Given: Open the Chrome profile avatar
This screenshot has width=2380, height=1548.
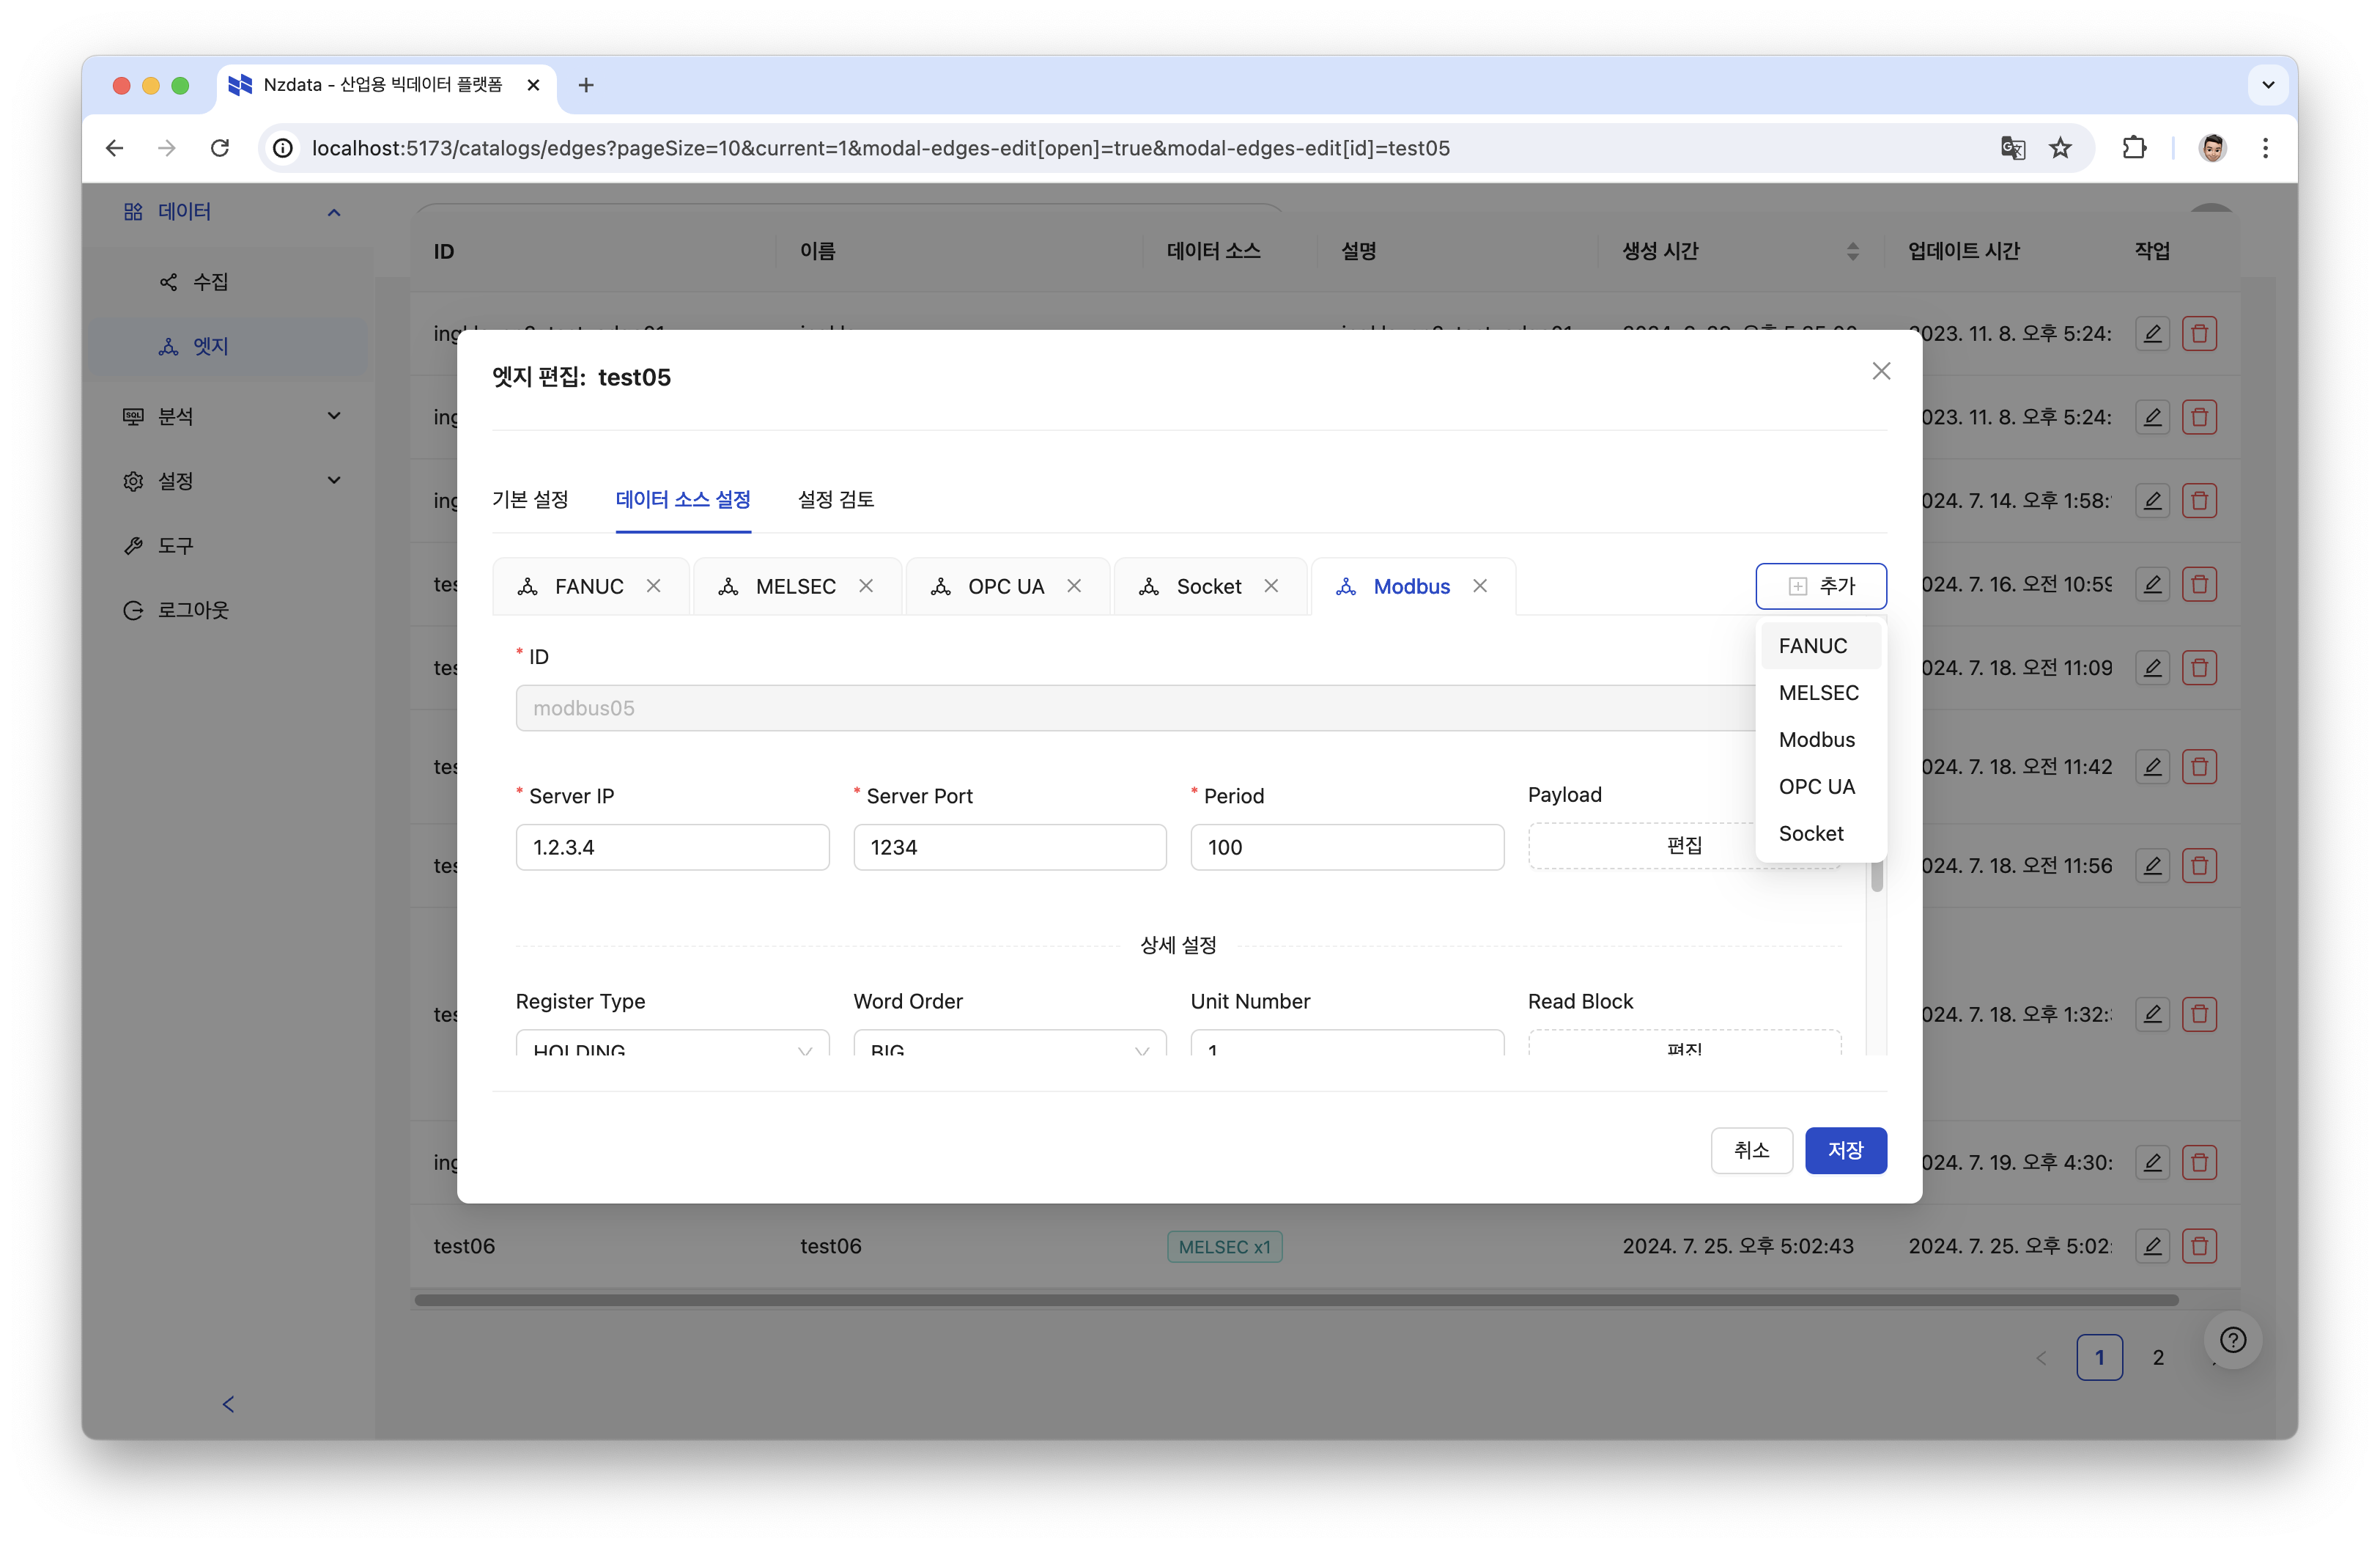Looking at the screenshot, I should tap(2212, 148).
